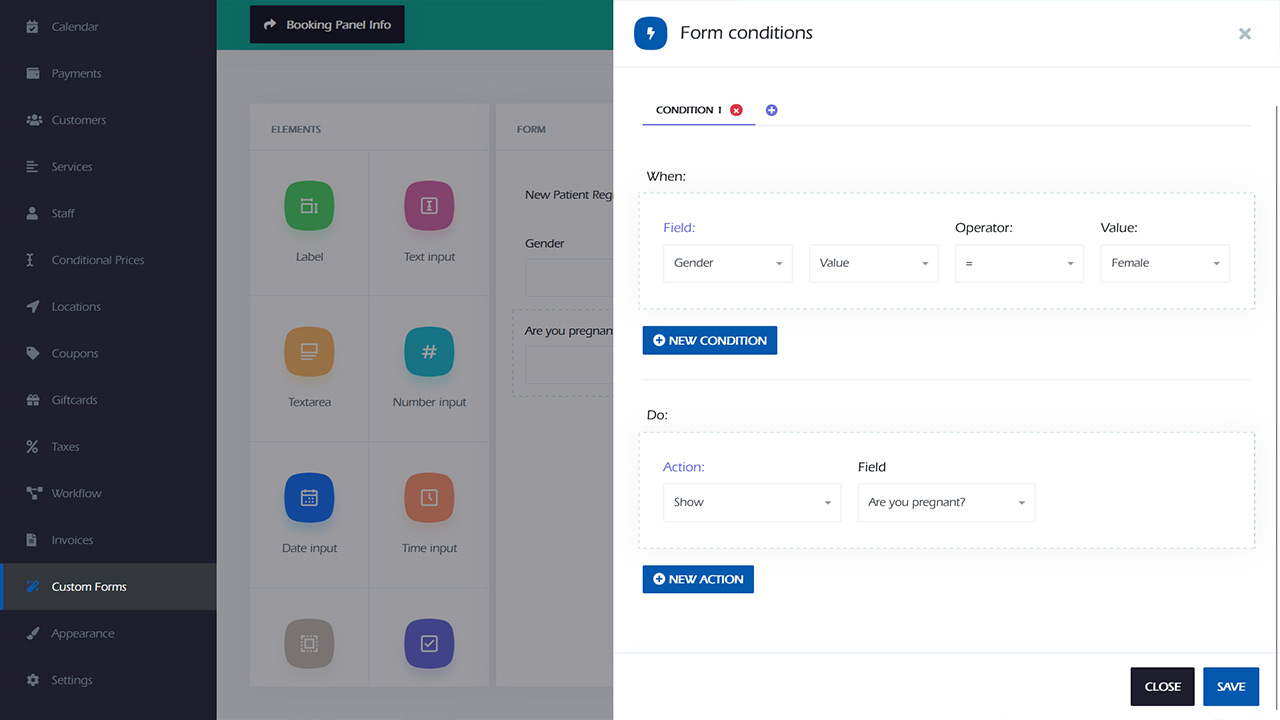Select the Text input element icon
The height and width of the screenshot is (720, 1280).
coord(429,206)
